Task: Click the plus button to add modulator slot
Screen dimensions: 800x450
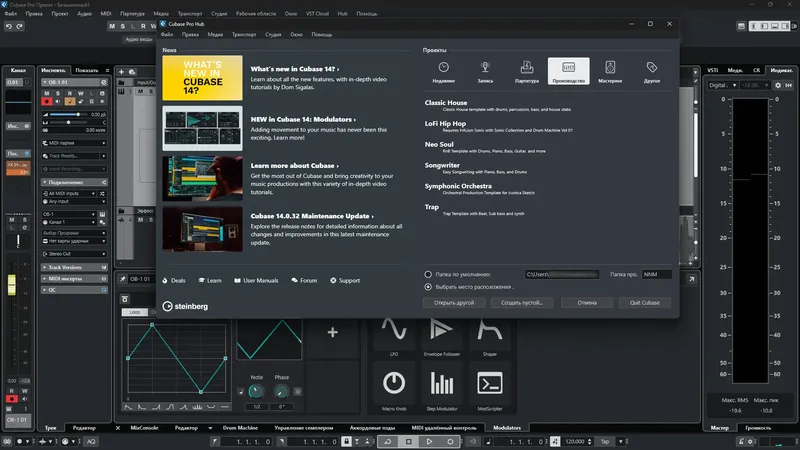Action: click(332, 333)
